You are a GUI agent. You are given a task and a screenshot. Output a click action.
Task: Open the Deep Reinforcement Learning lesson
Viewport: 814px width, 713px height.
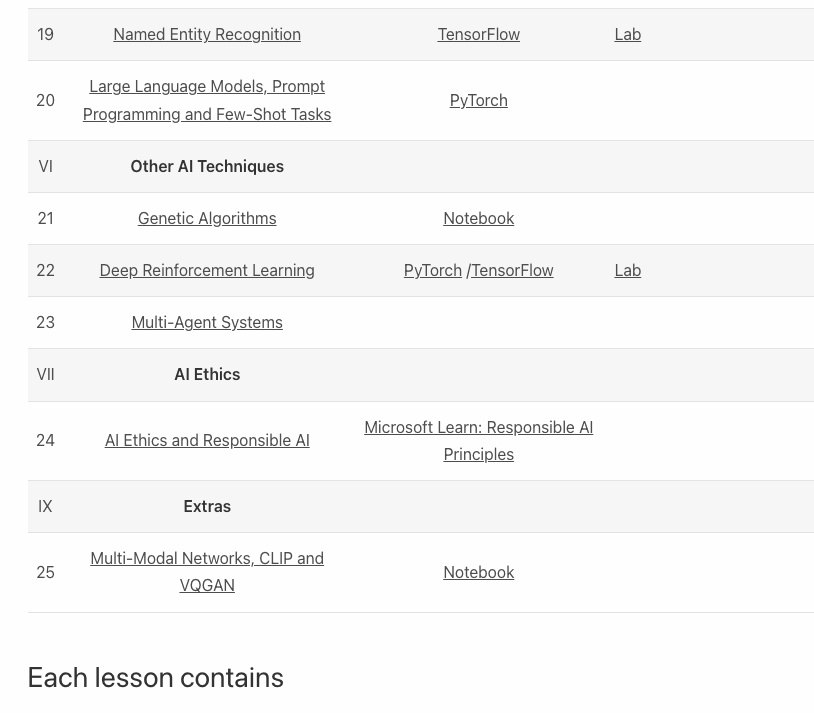(x=207, y=270)
